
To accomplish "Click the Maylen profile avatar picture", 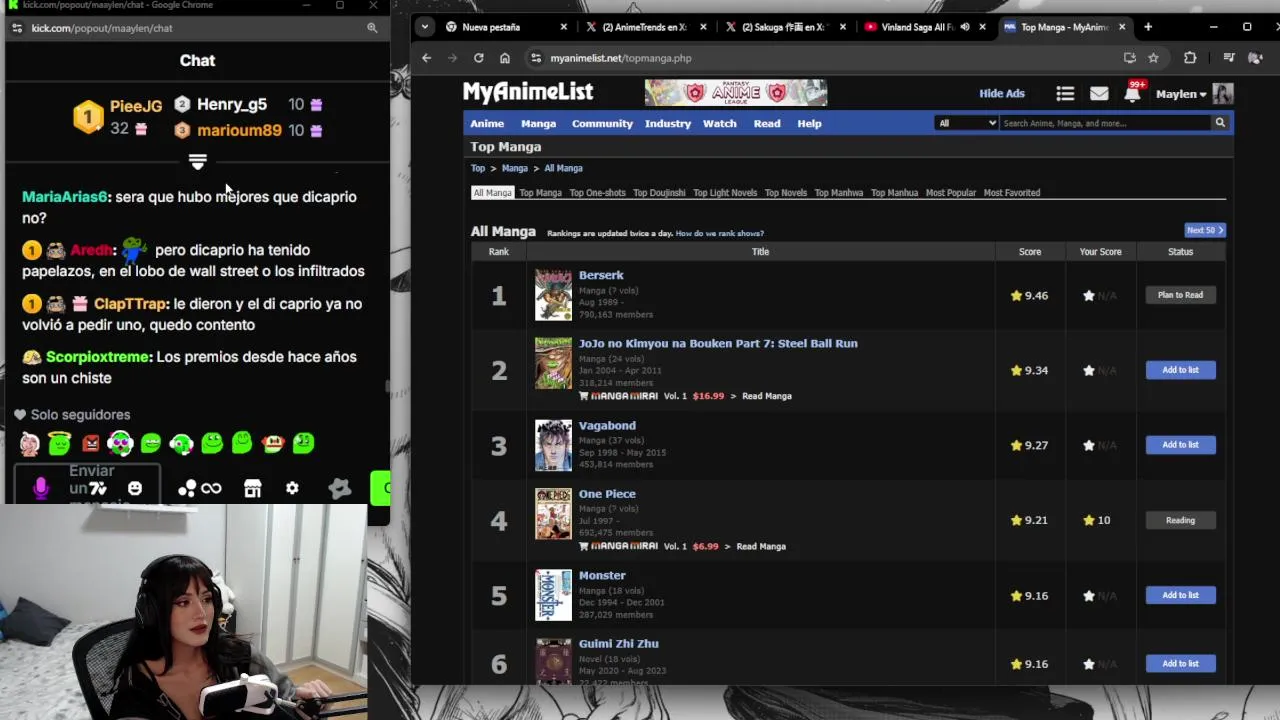I will pyautogui.click(x=1223, y=94).
